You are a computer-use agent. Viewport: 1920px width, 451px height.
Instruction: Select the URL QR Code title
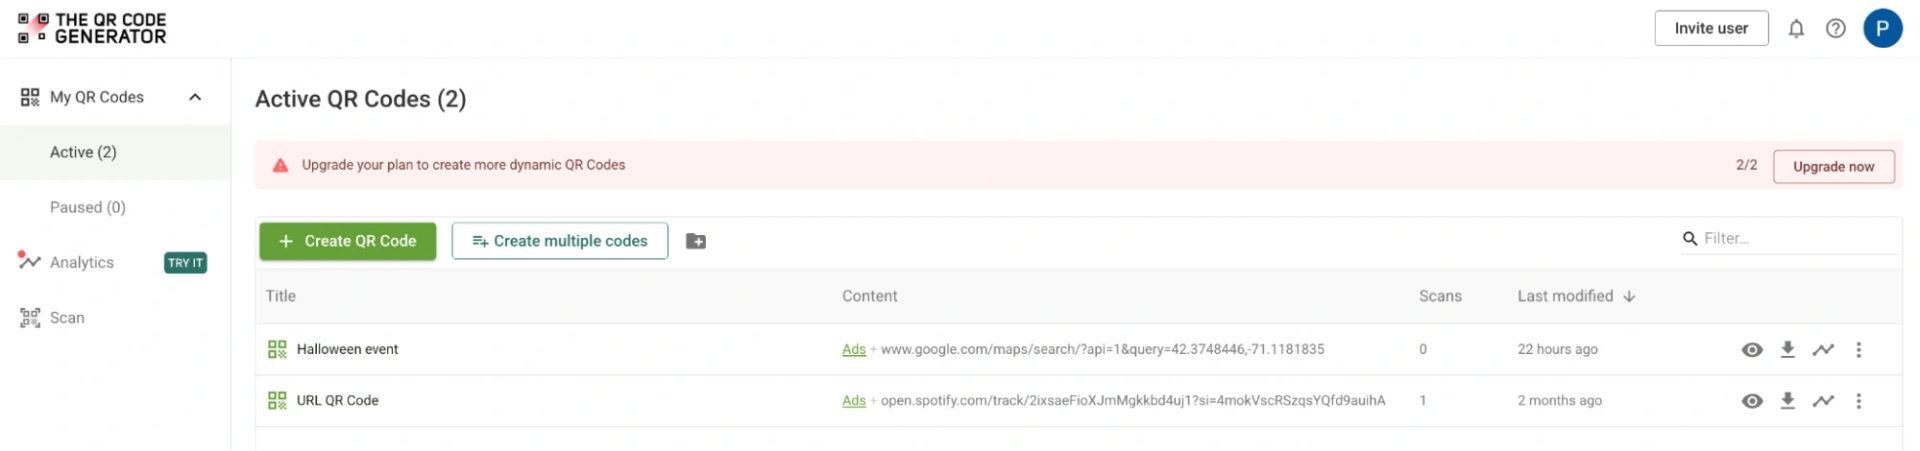pyautogui.click(x=338, y=401)
